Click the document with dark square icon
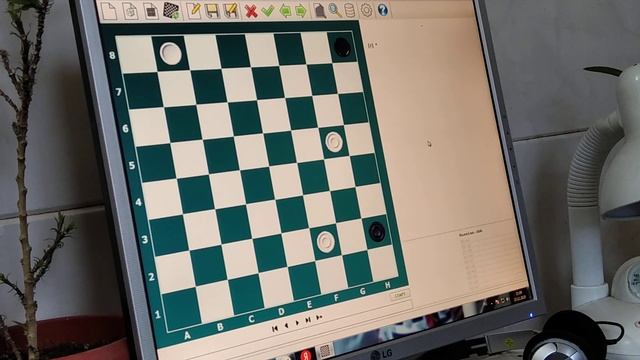Image resolution: width=640 pixels, height=360 pixels. (x=151, y=11)
